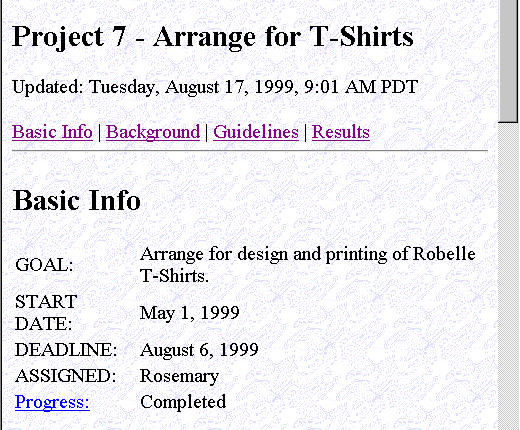The image size is (520, 430).
Task: Click the scrollbar track below the thumb
Action: 509,276
